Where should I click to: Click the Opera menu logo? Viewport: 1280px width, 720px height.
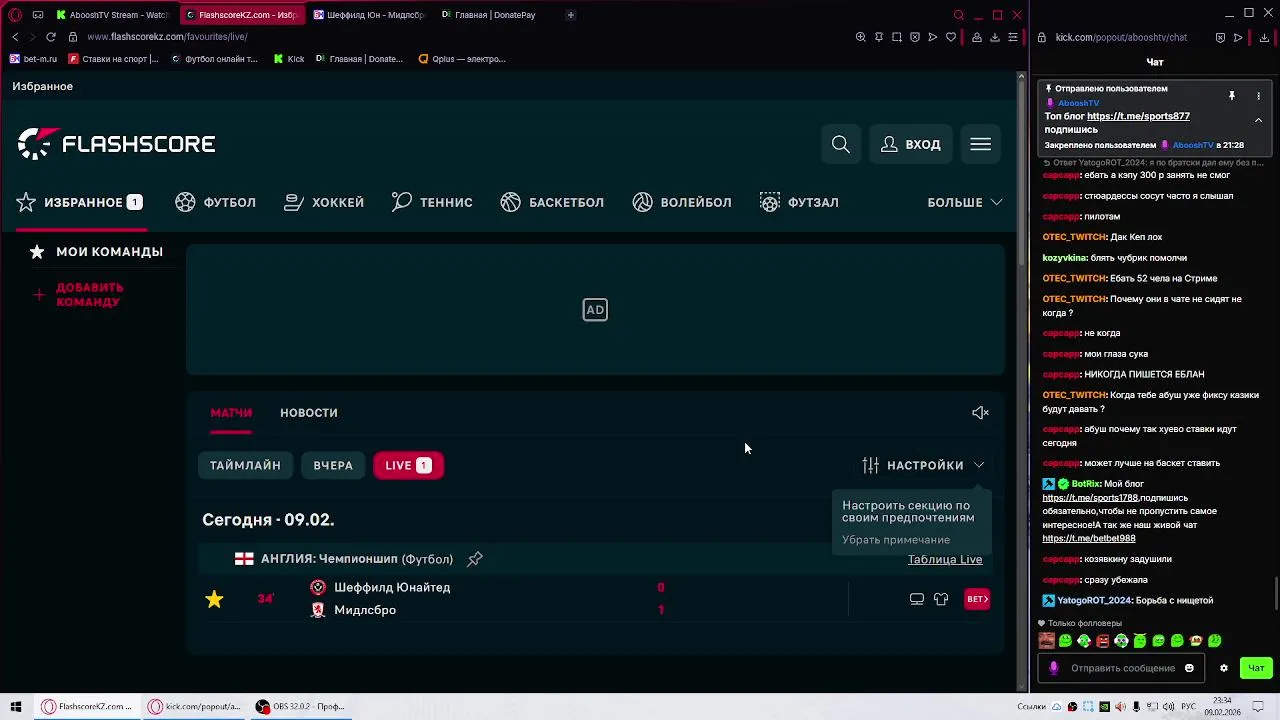[x=14, y=15]
